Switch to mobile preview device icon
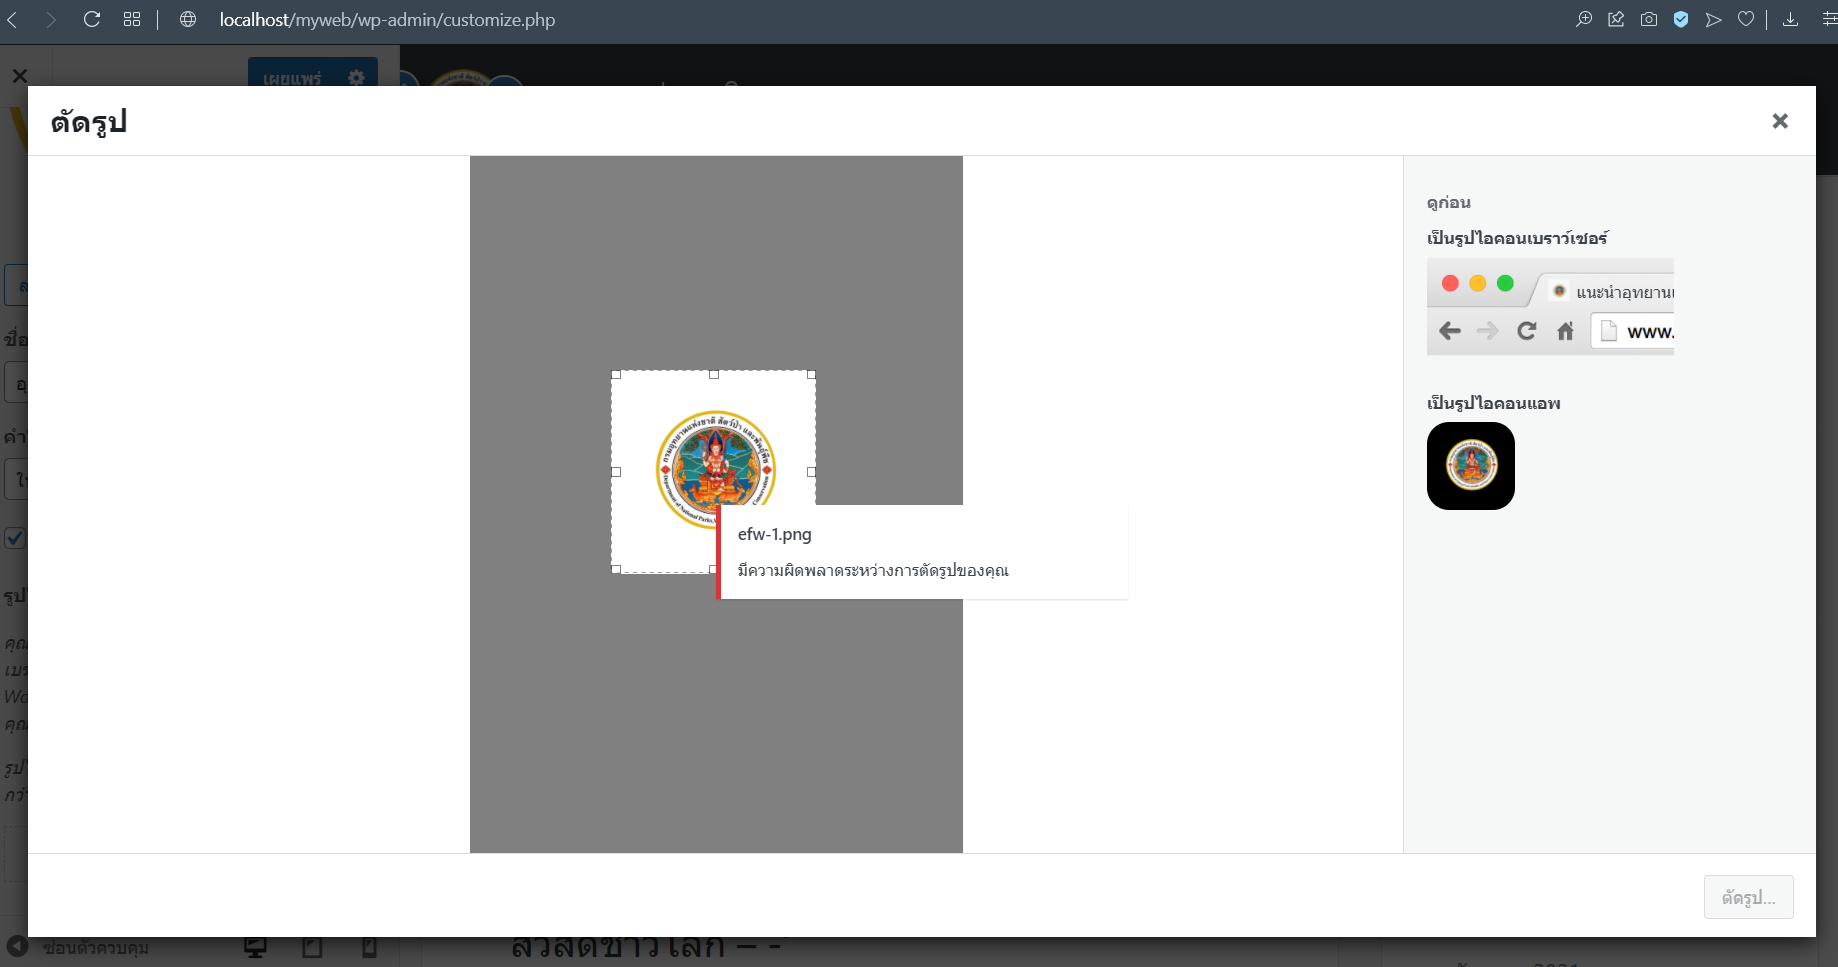This screenshot has width=1838, height=967. coord(369,947)
